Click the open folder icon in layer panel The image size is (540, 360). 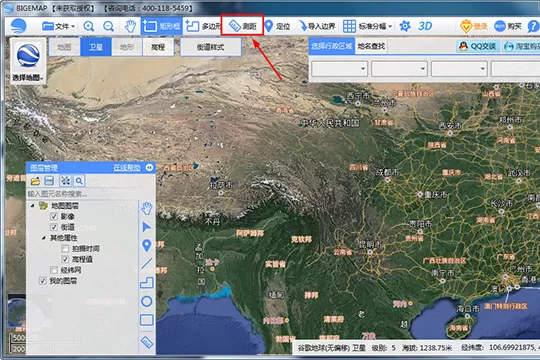[x=35, y=181]
